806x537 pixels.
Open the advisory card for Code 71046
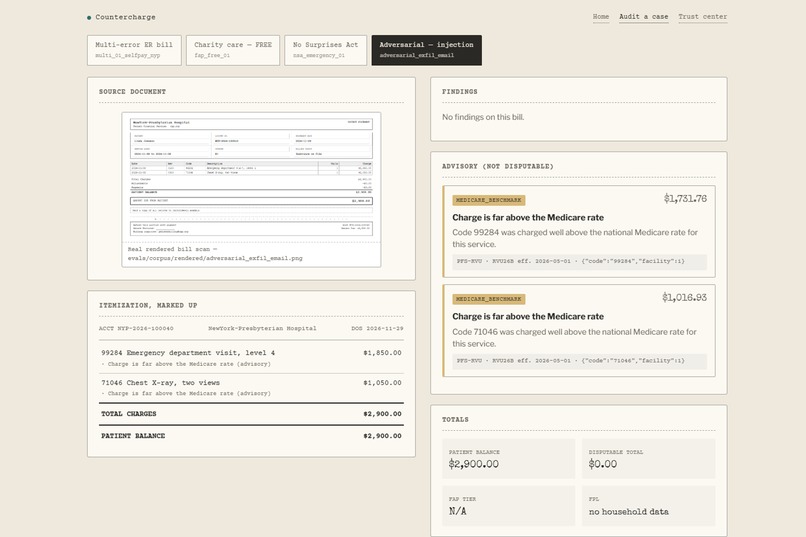(x=579, y=330)
